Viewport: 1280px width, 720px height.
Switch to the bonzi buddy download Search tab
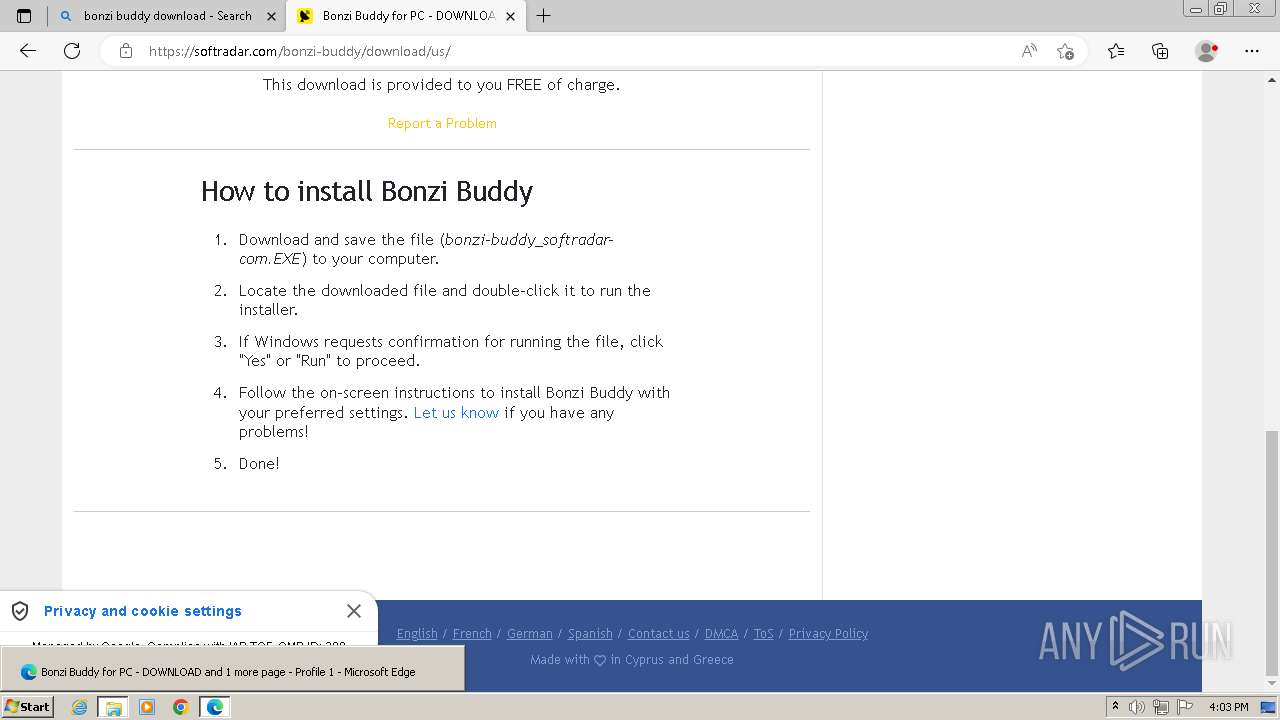166,16
